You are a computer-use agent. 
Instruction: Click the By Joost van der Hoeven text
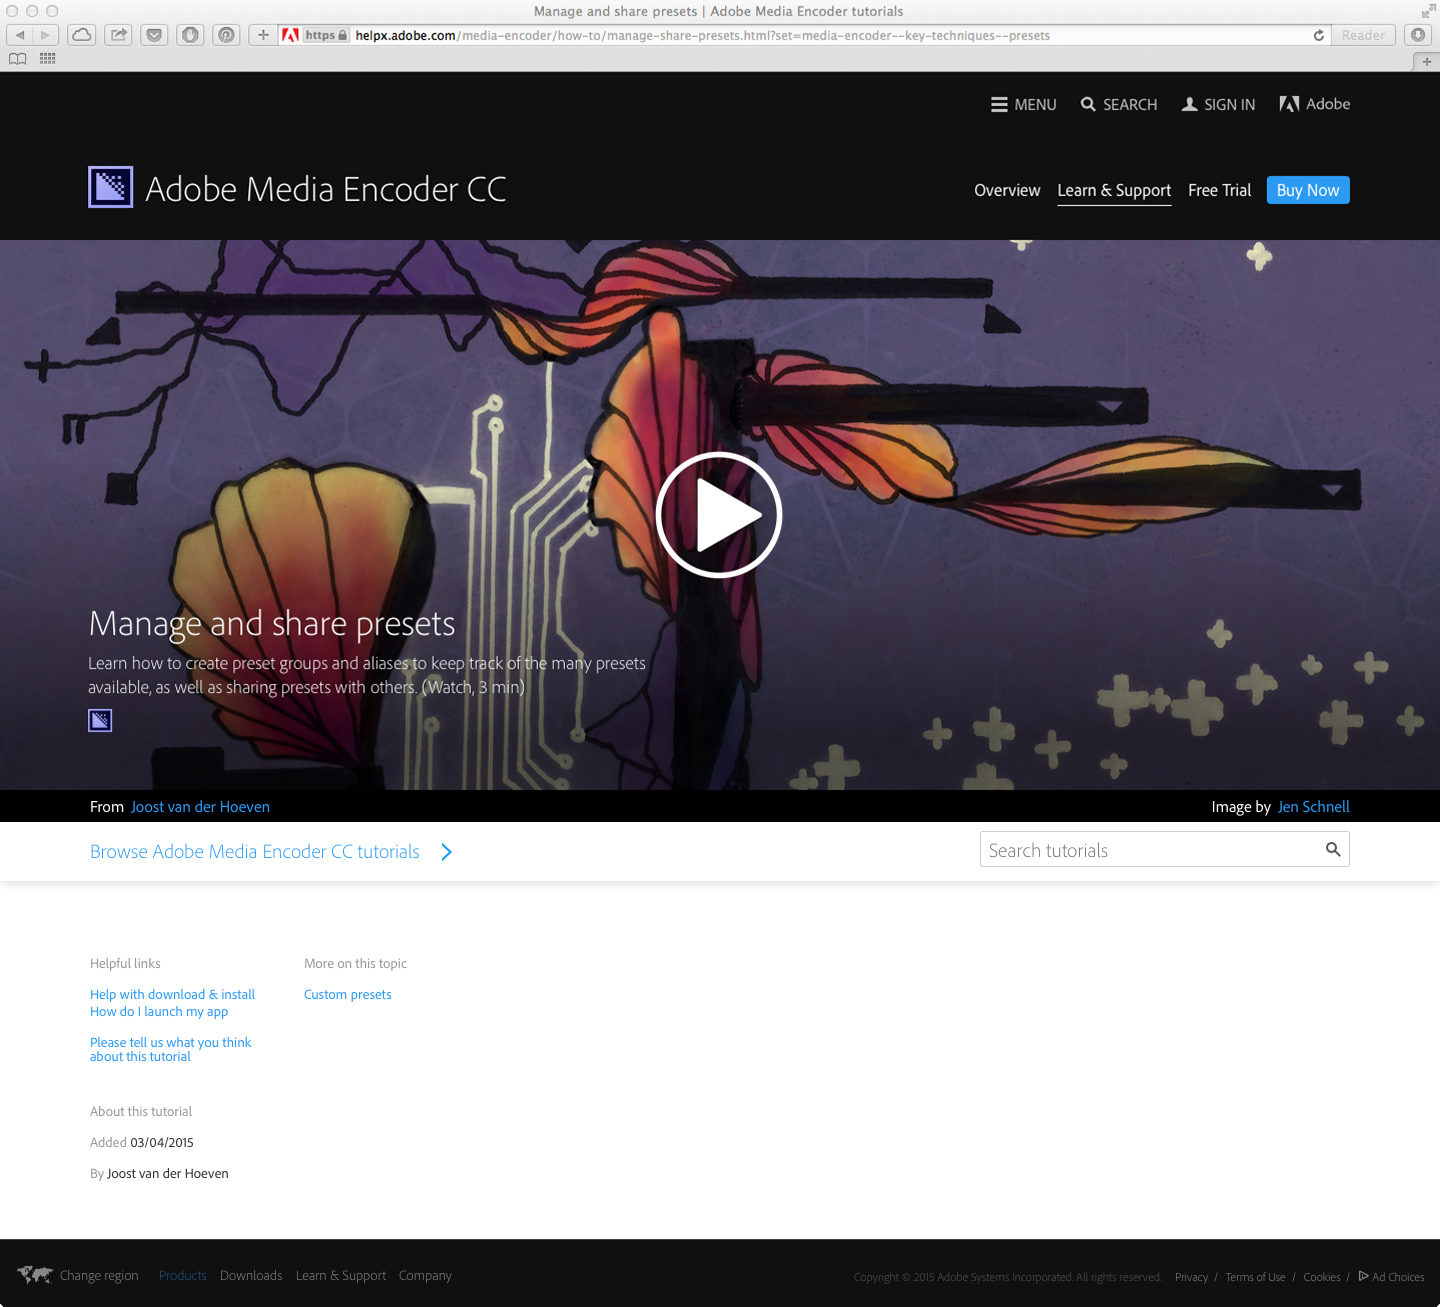click(x=159, y=1173)
